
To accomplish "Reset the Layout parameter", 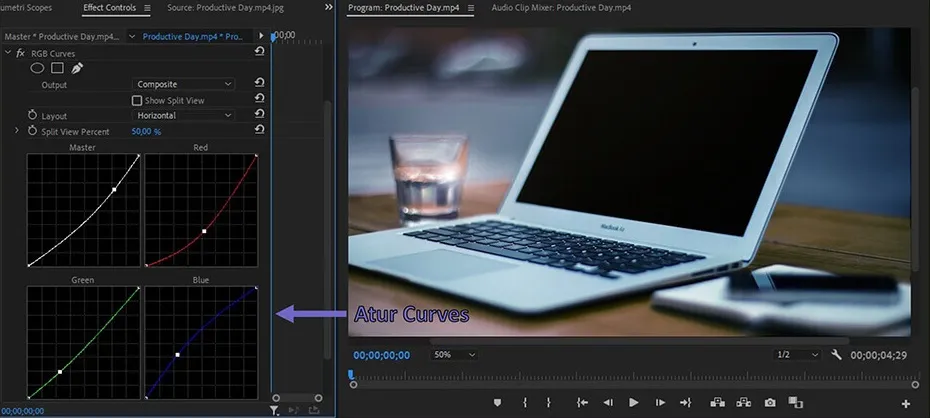I will (x=259, y=113).
